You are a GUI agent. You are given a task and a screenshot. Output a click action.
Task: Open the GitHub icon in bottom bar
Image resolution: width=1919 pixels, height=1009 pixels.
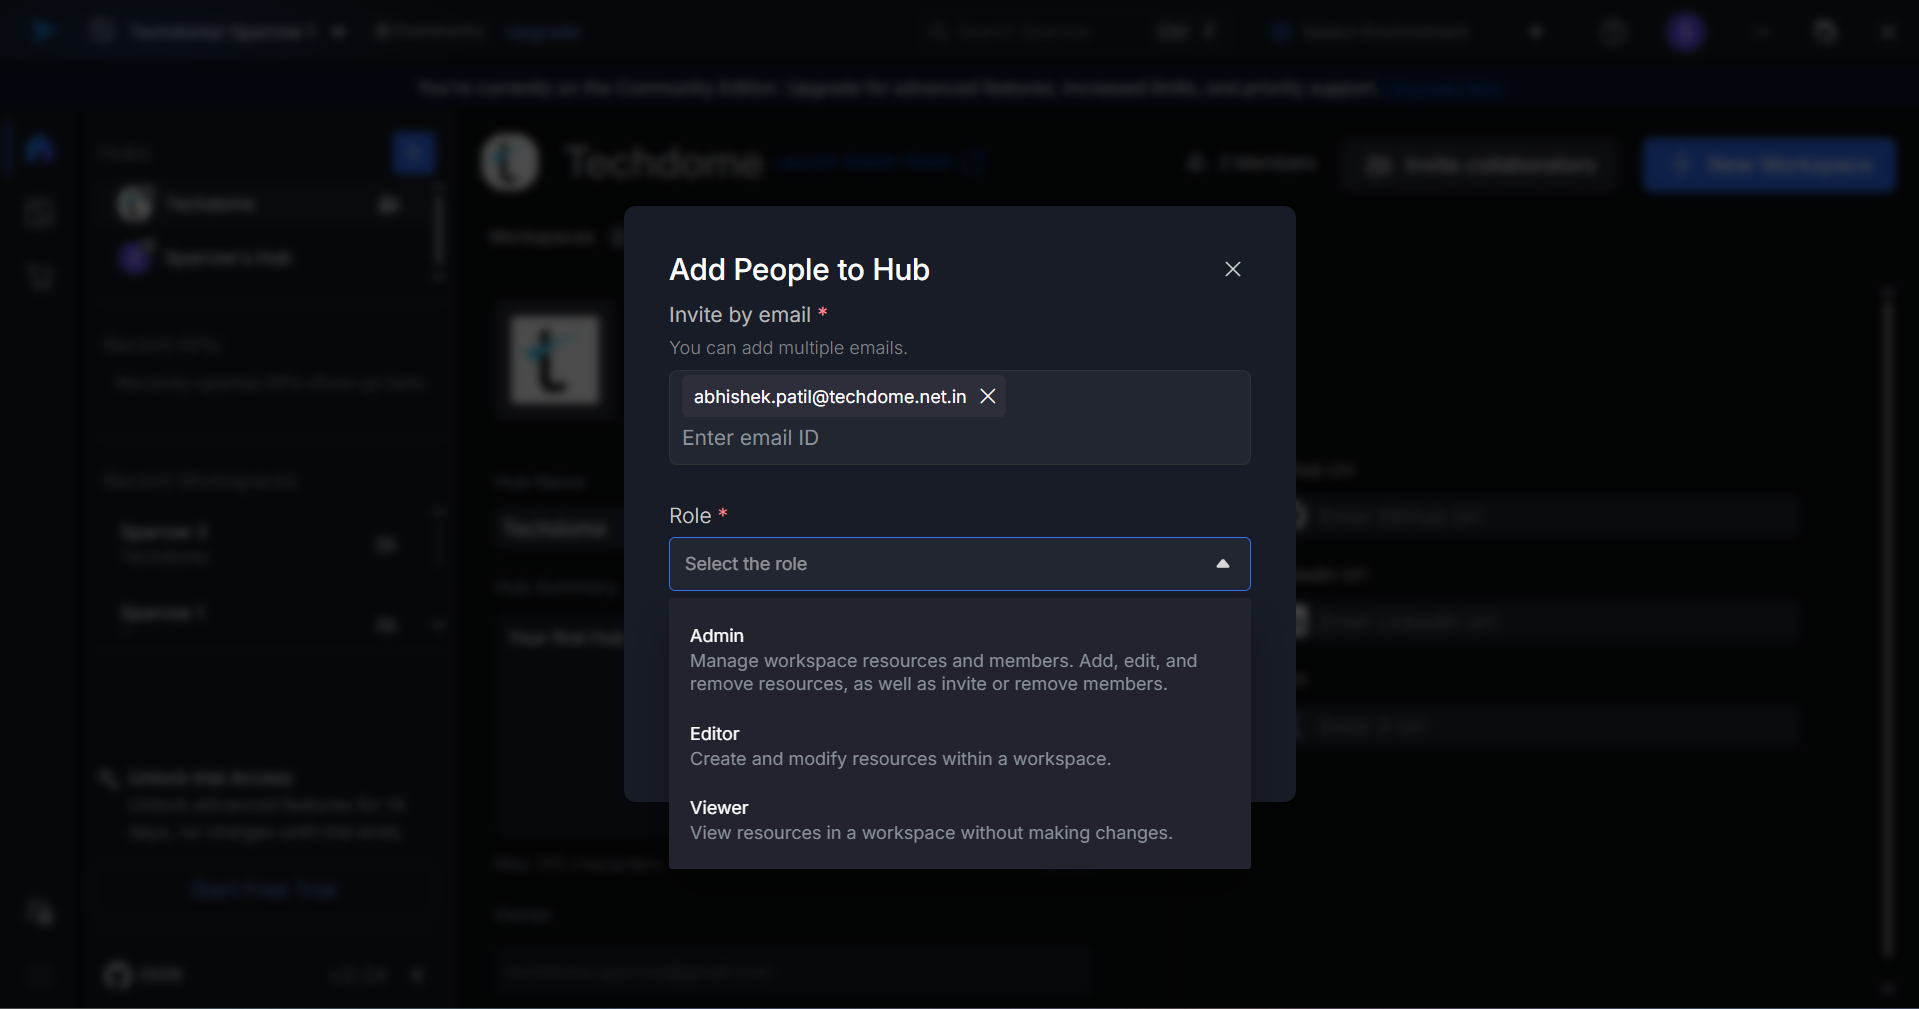coord(118,974)
